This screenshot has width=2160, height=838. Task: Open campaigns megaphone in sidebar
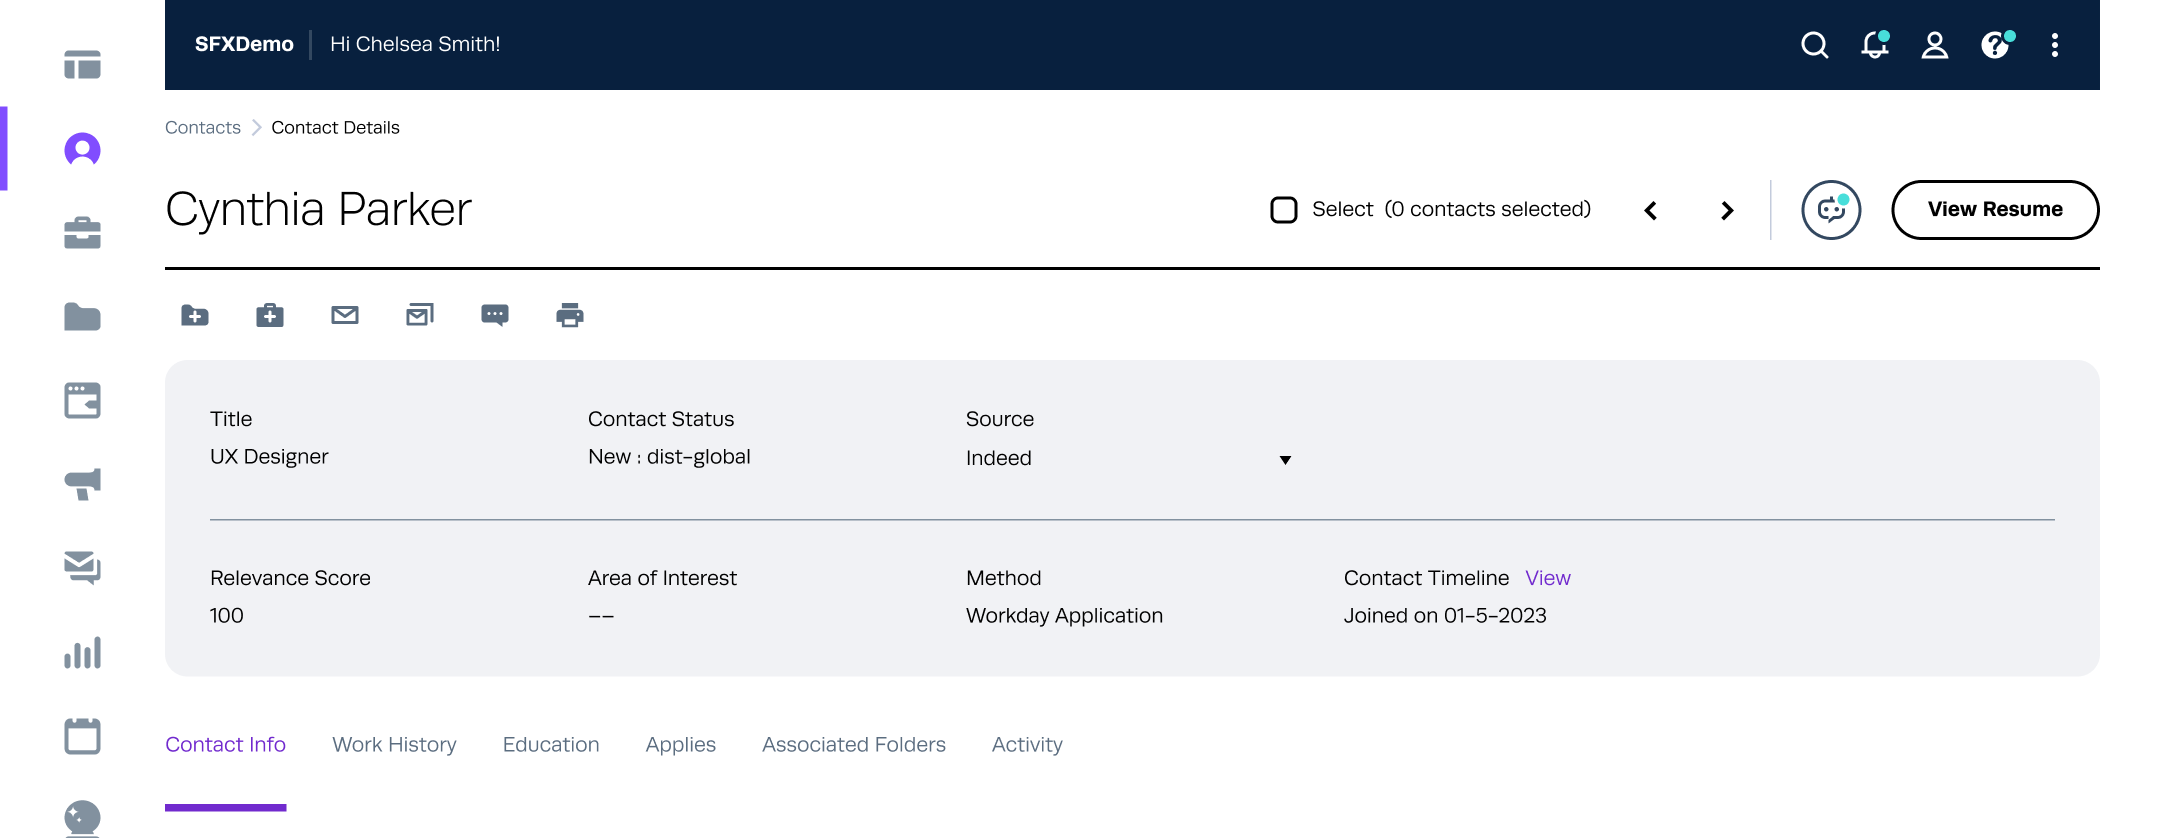pos(82,484)
